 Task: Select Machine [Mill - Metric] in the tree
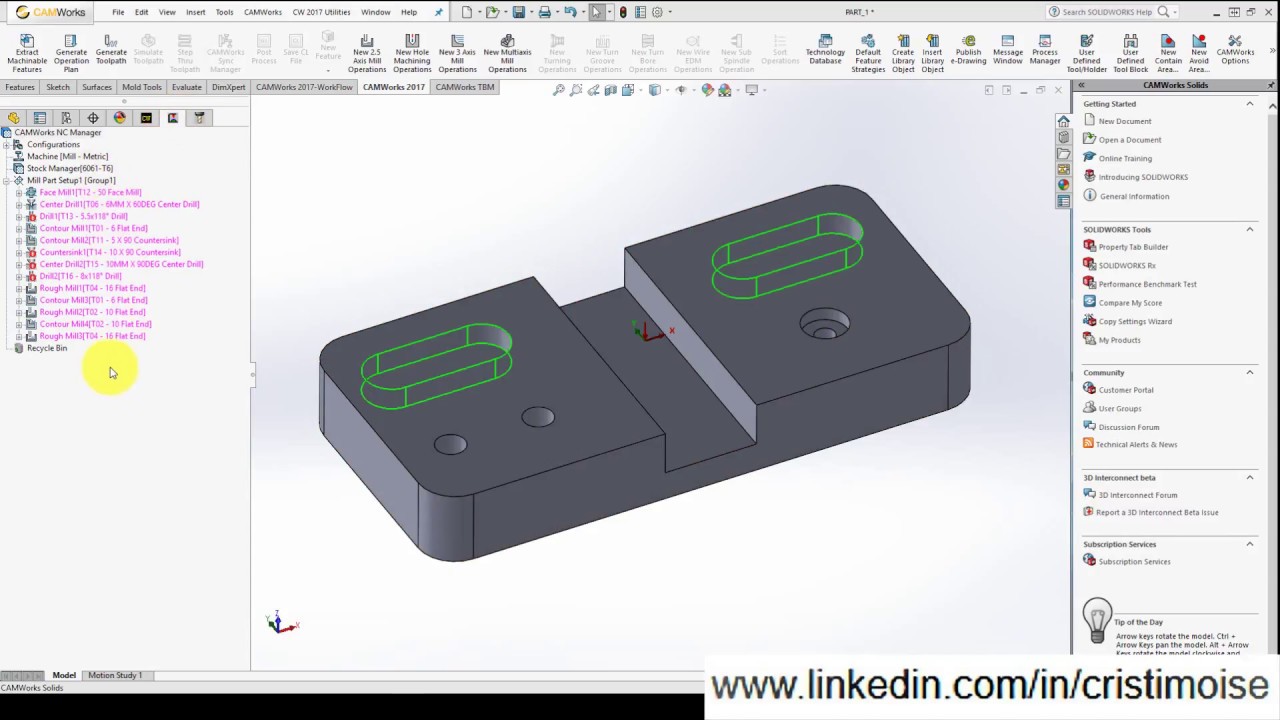click(67, 157)
